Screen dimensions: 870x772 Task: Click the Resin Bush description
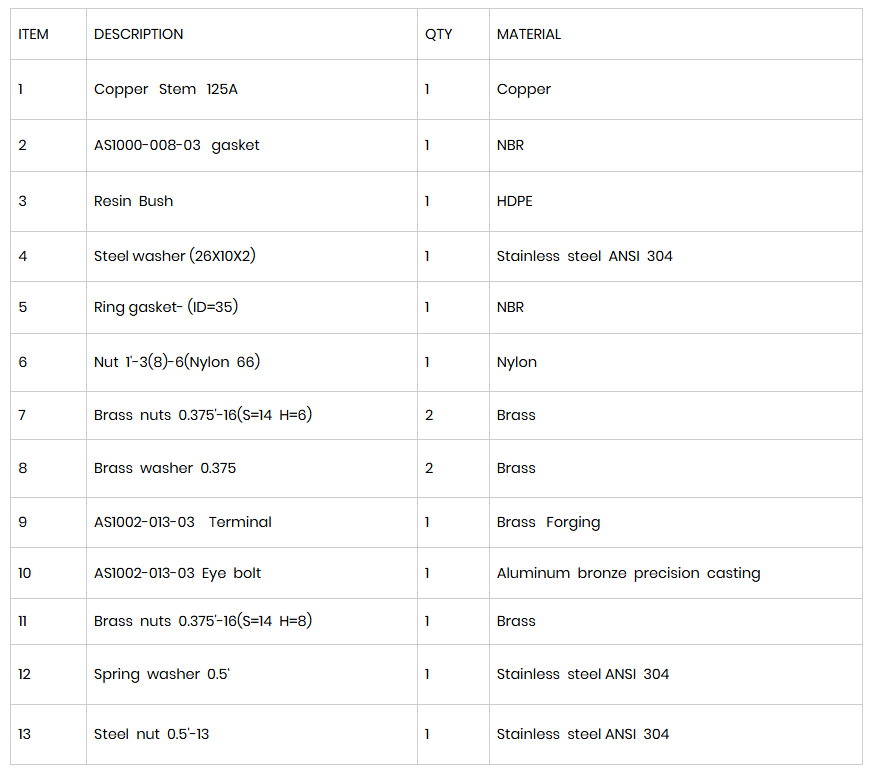pyautogui.click(x=133, y=201)
